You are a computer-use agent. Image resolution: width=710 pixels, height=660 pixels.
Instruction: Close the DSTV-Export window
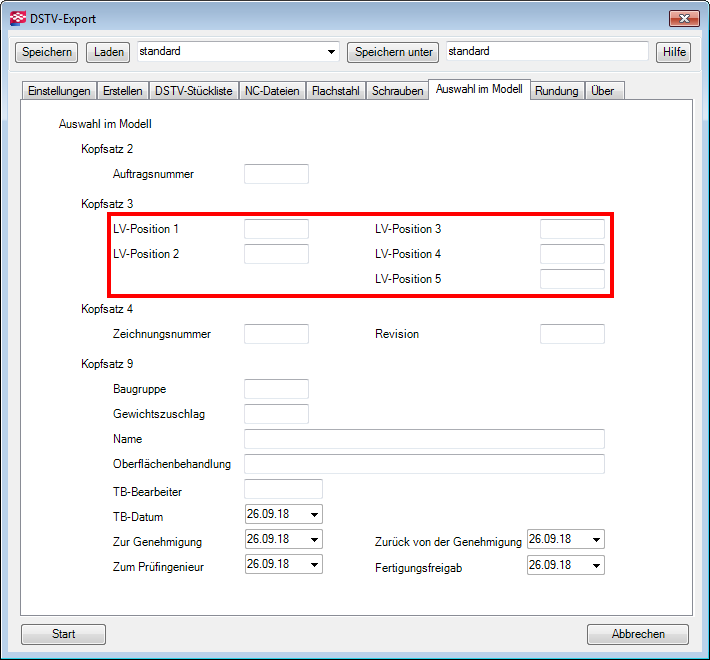pyautogui.click(x=683, y=18)
